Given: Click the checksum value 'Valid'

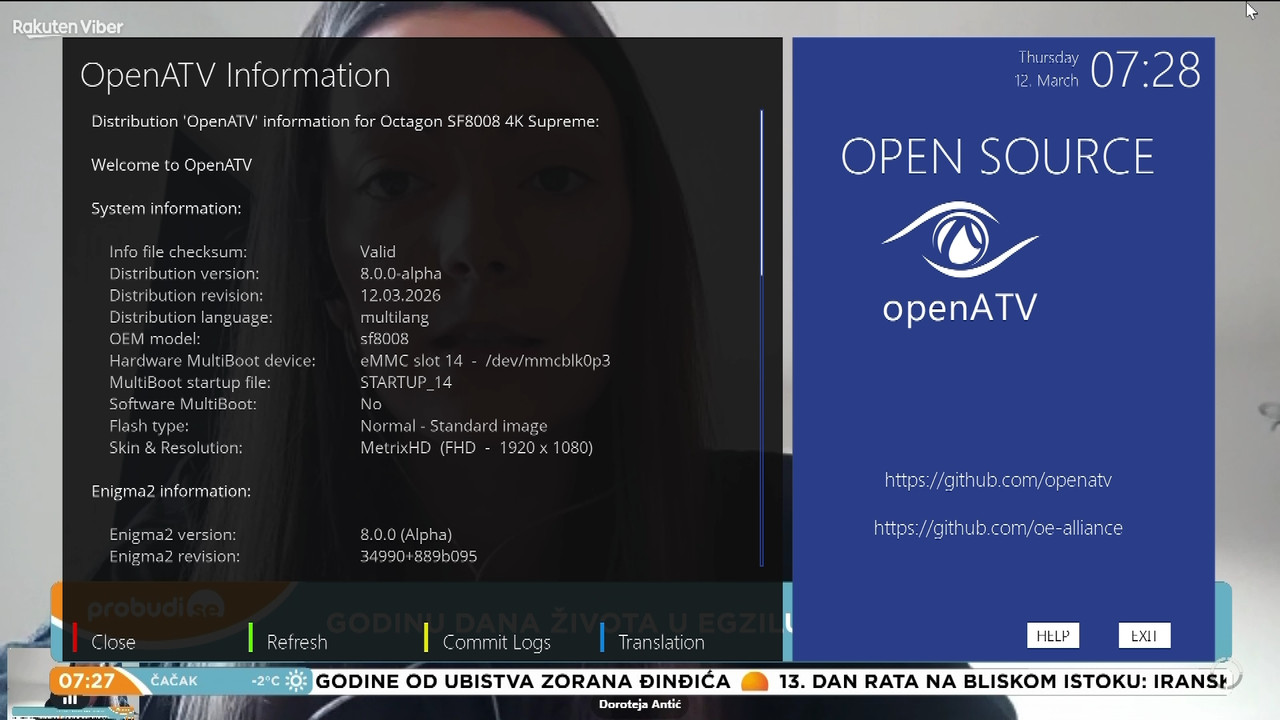Looking at the screenshot, I should 378,252.
